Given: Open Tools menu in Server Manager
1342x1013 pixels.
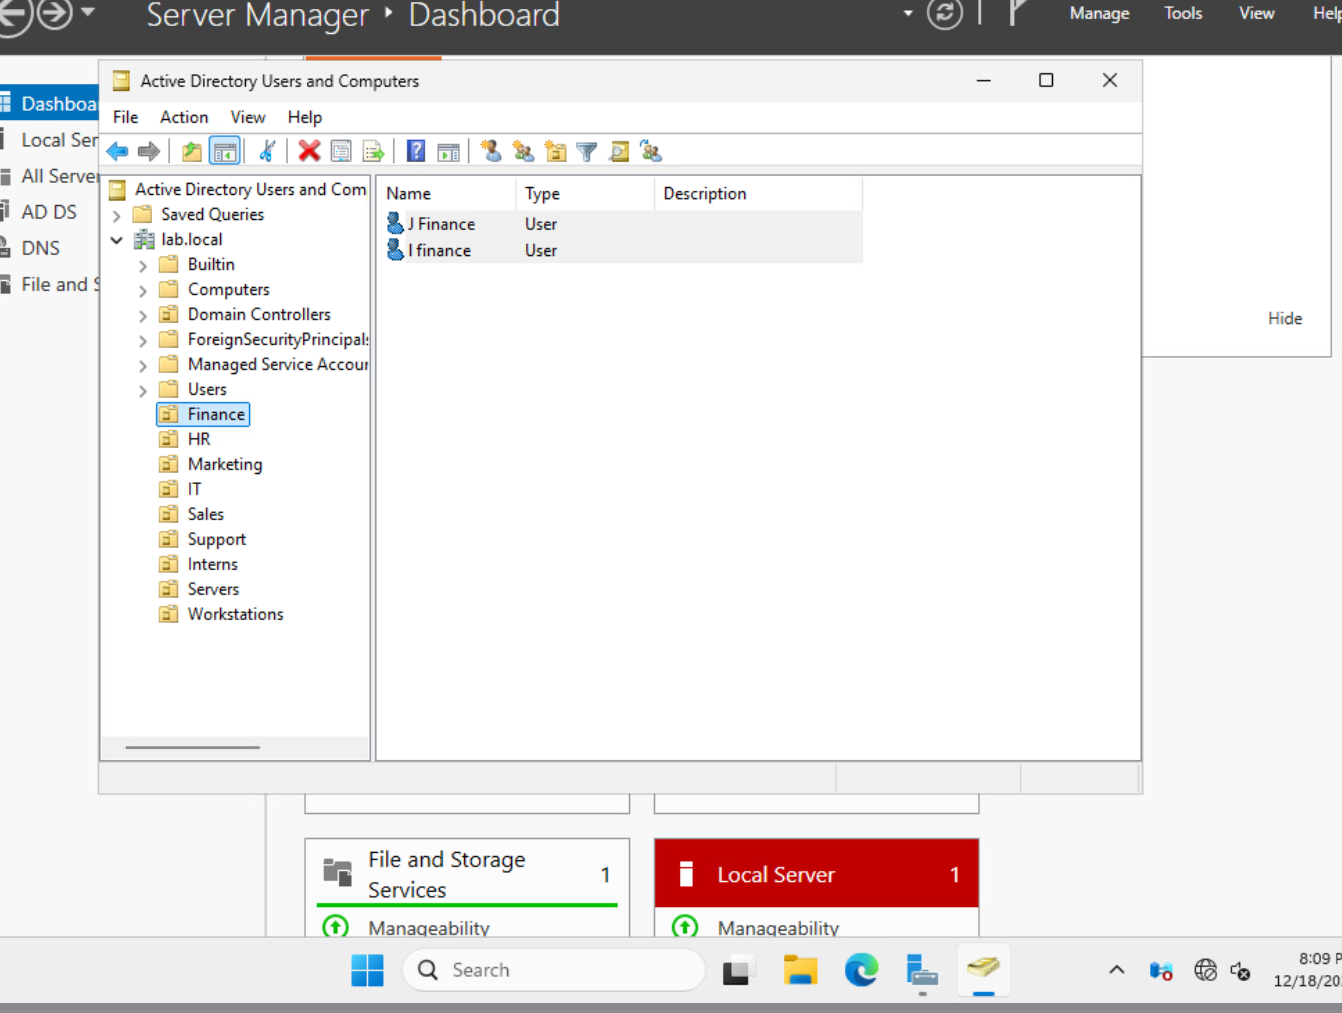Looking at the screenshot, I should coord(1182,13).
